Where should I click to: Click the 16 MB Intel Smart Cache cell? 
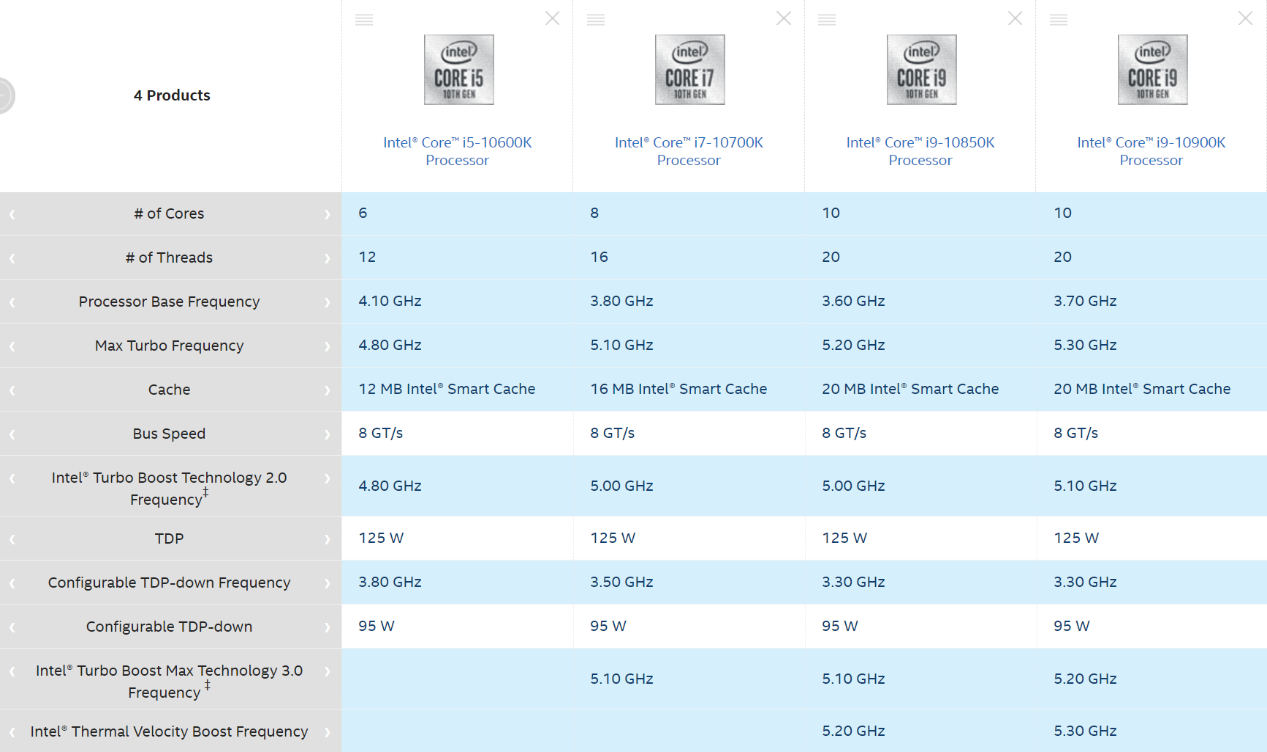679,389
